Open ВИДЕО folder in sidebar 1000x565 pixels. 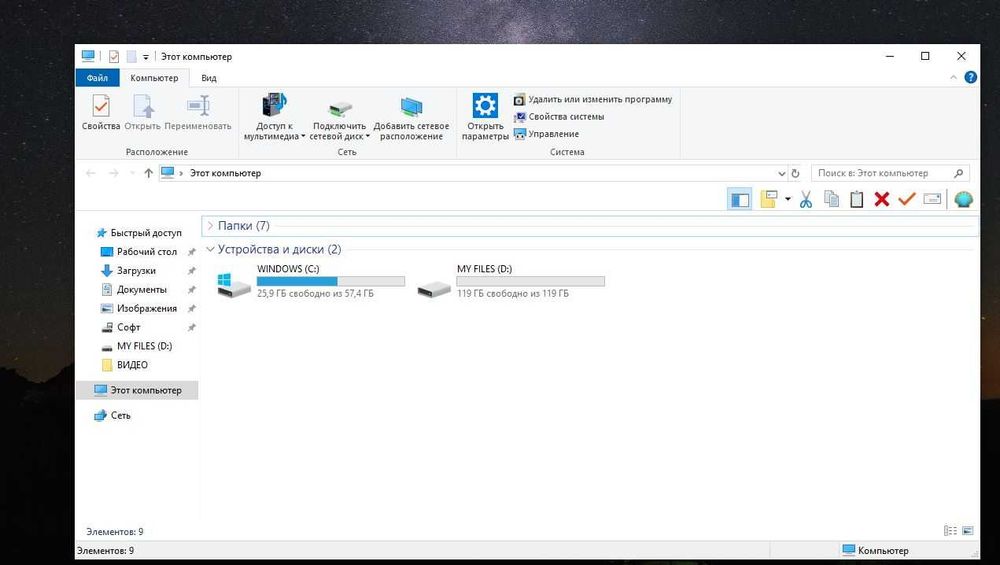tap(124, 365)
